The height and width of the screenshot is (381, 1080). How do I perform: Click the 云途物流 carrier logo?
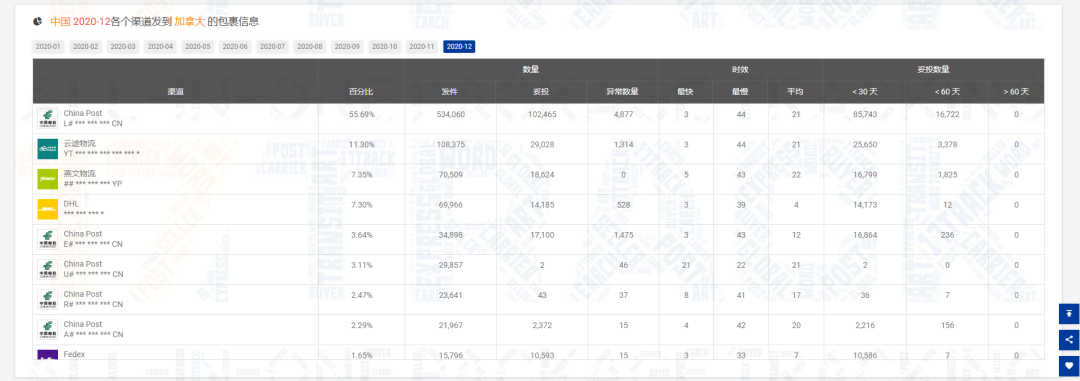click(x=48, y=149)
